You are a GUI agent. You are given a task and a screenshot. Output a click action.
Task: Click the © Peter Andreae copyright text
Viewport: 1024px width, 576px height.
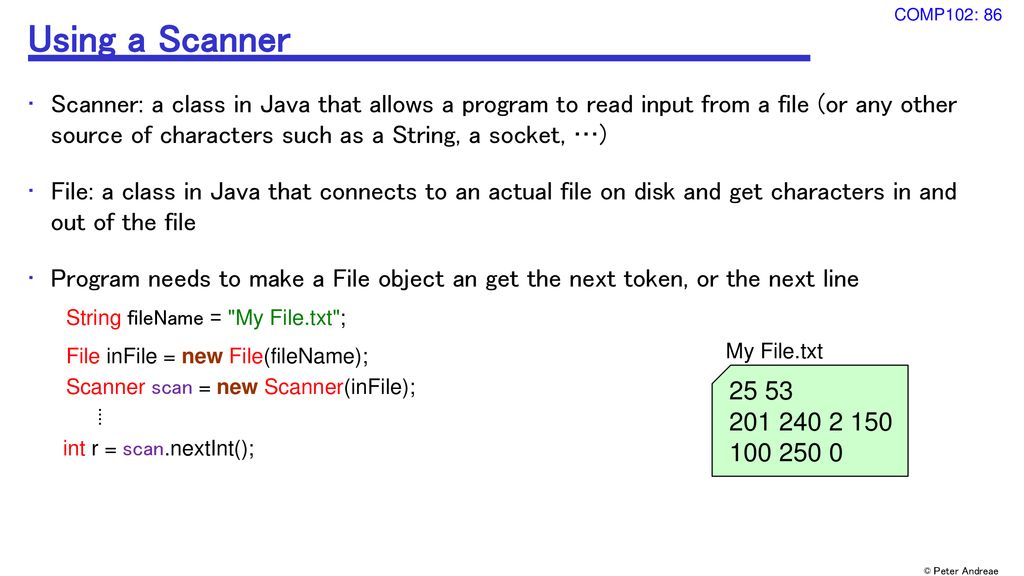(960, 570)
